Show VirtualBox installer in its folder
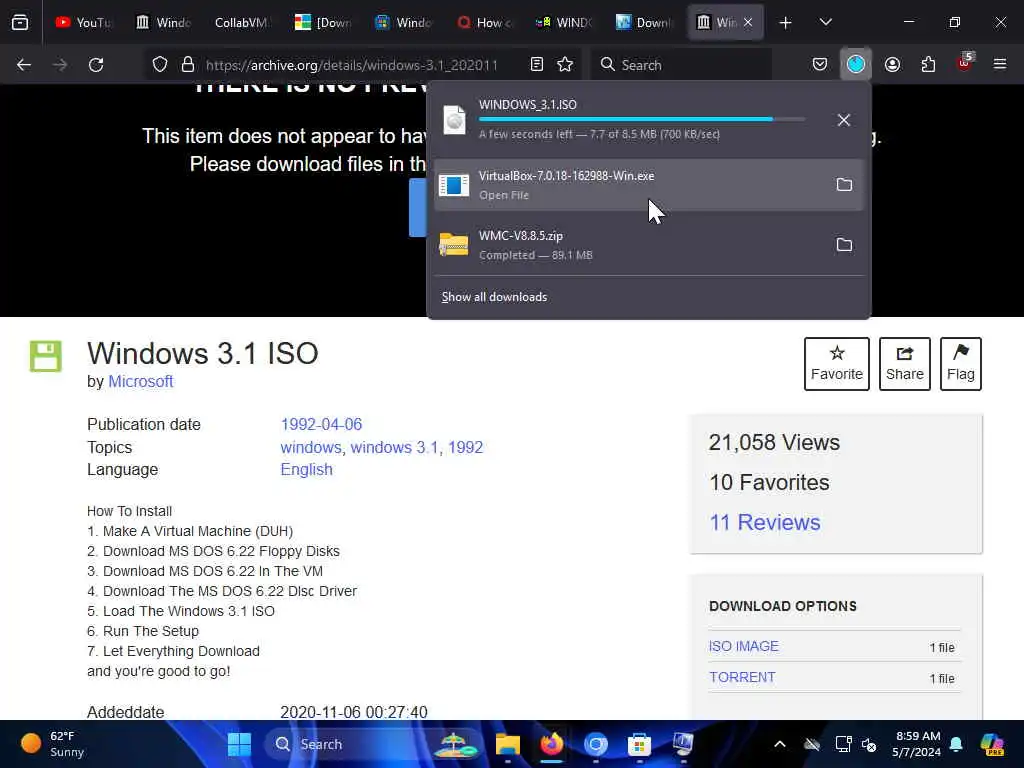This screenshot has height=768, width=1024. click(x=844, y=185)
